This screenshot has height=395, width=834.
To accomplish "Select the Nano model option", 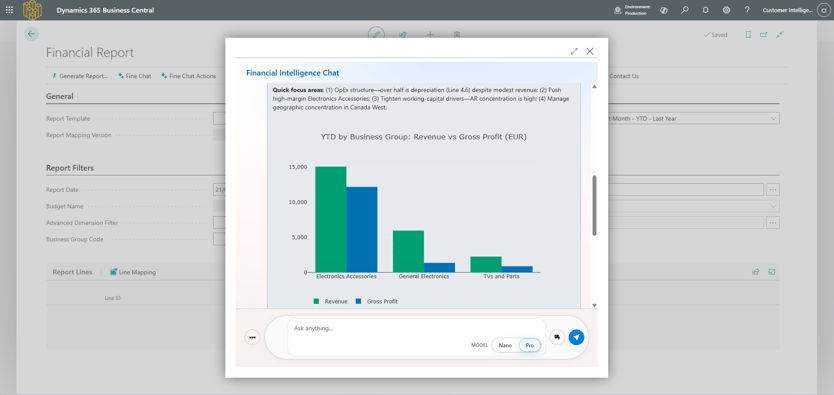I will 505,346.
